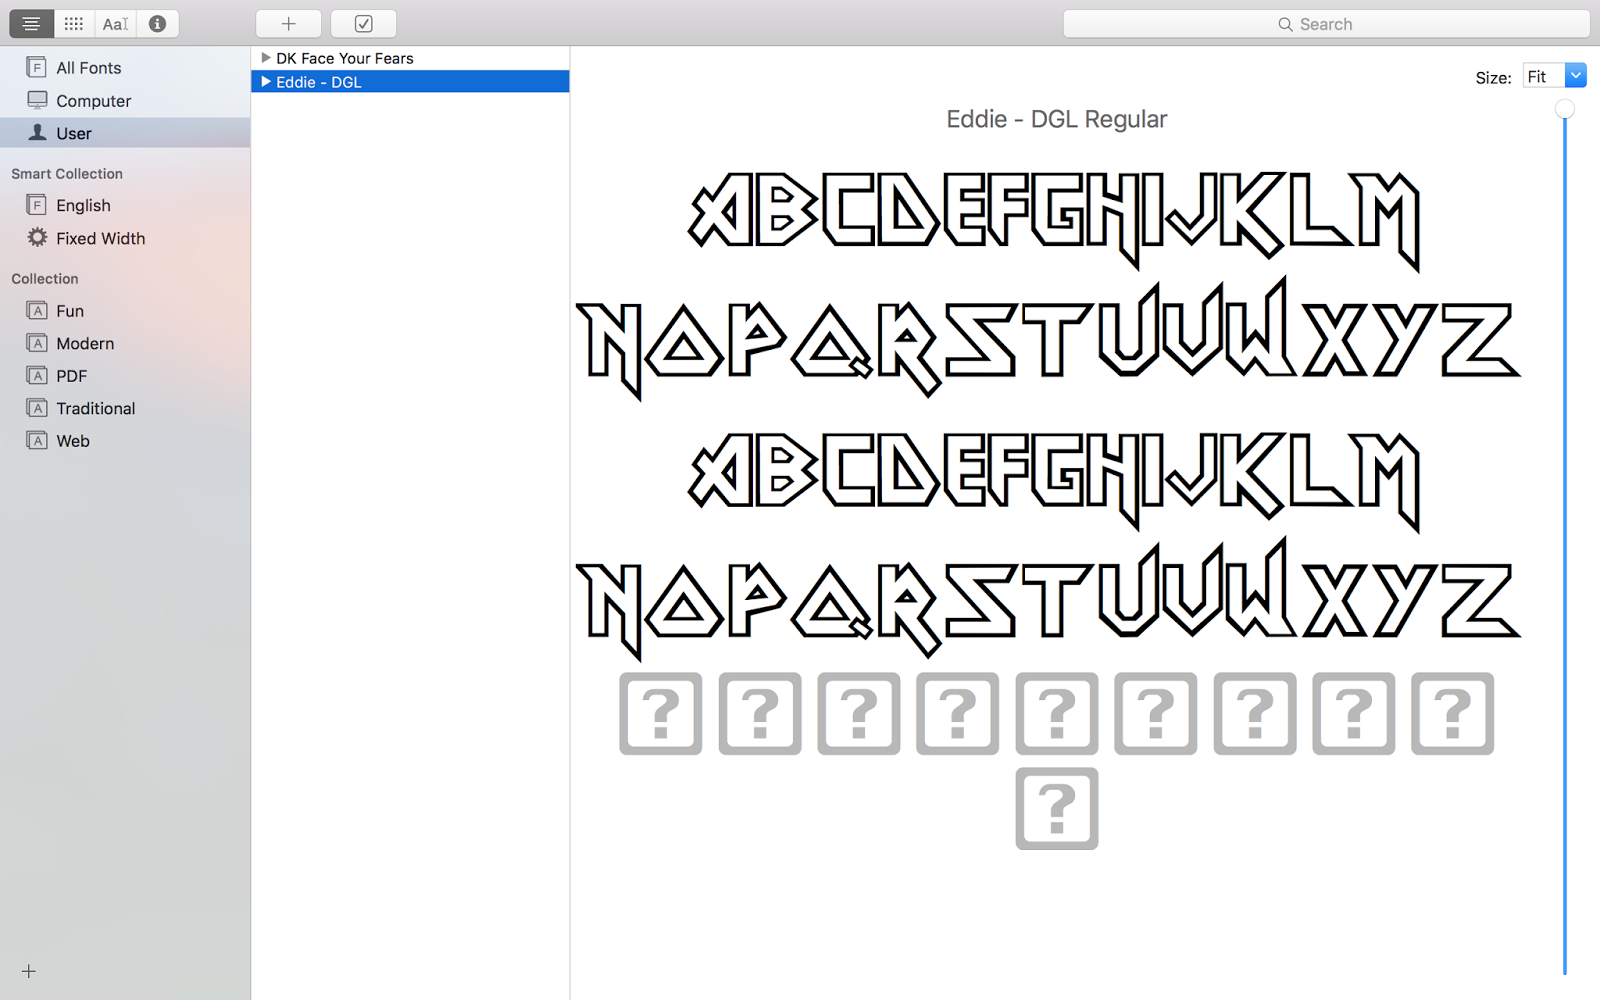The height and width of the screenshot is (1000, 1600).
Task: Click the Size Fit combo box field
Action: (1544, 76)
